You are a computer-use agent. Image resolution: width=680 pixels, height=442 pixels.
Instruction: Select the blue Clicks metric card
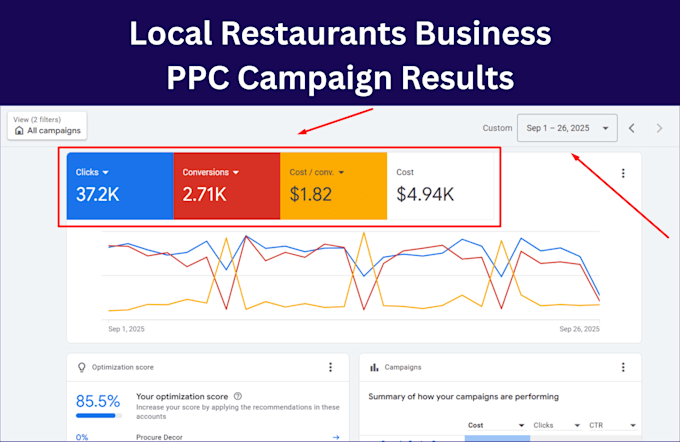coord(120,186)
